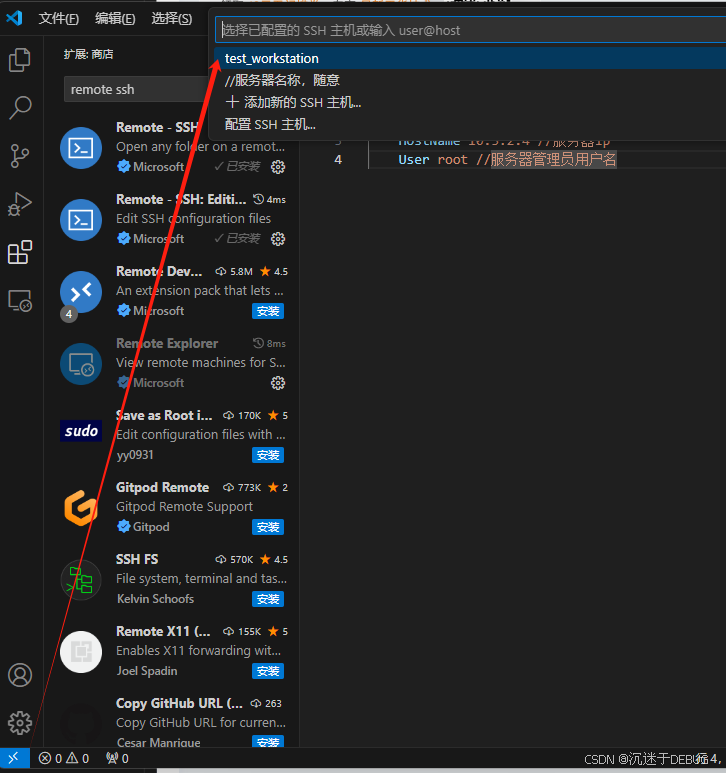The height and width of the screenshot is (773, 726).
Task: Click the Remote - SSH: Editing extension icon
Action: pyautogui.click(x=81, y=220)
